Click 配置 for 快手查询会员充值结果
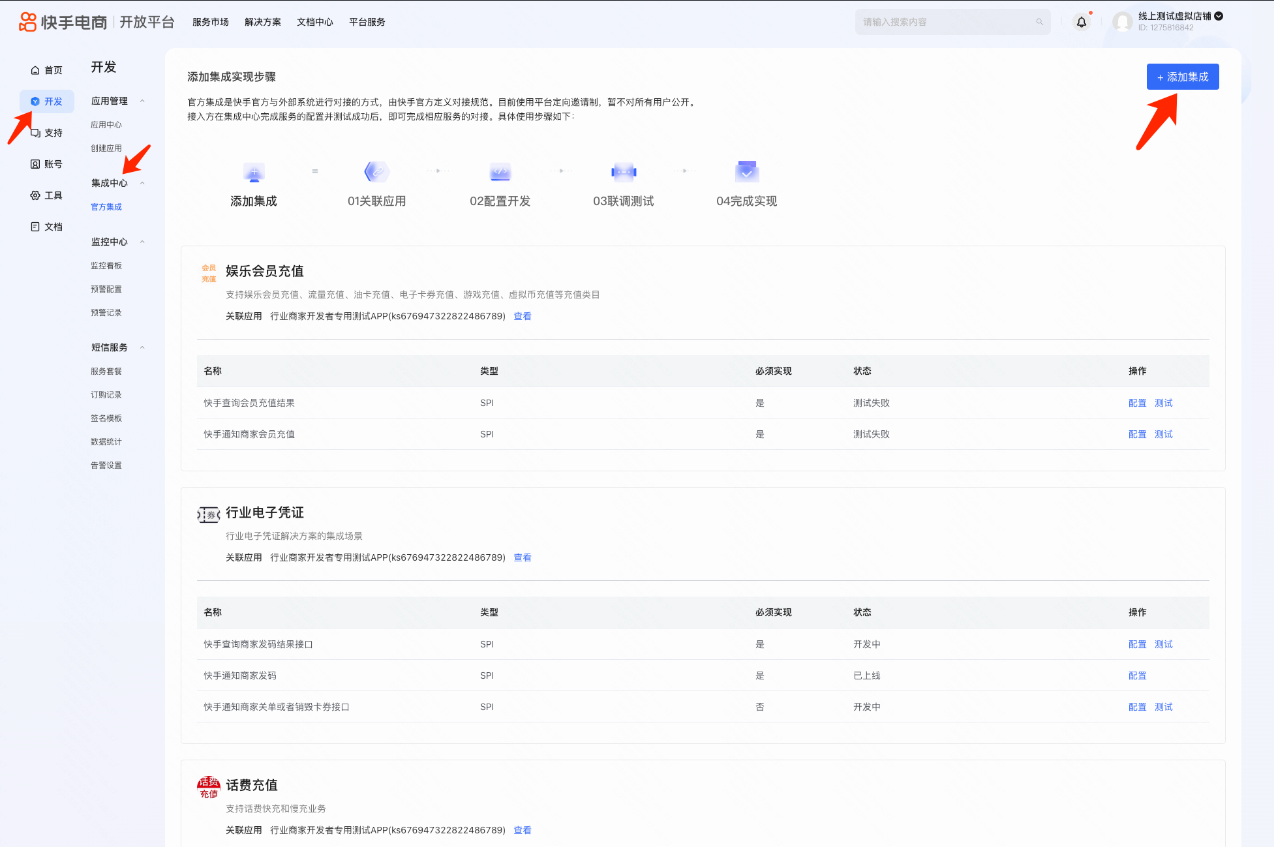The height and width of the screenshot is (847, 1274). coord(1137,403)
